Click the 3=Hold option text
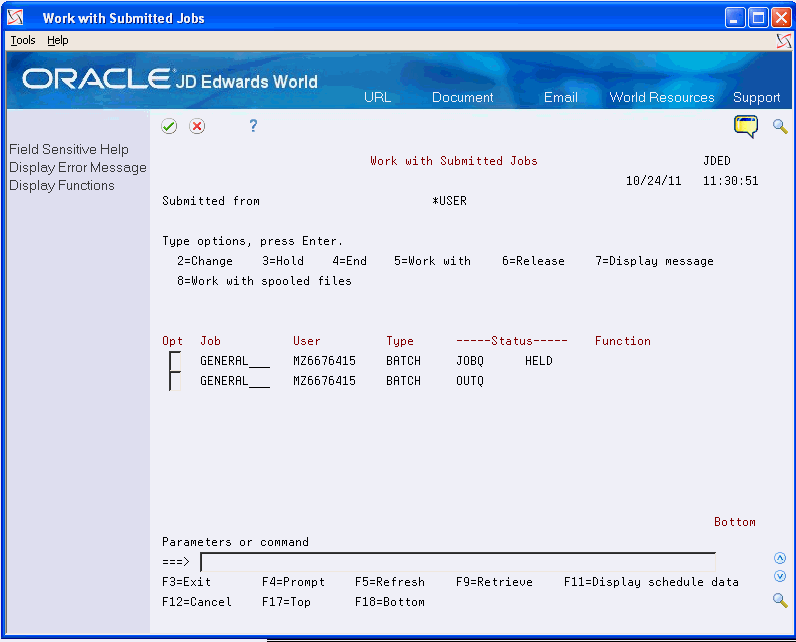The width and height of the screenshot is (796, 642). pyautogui.click(x=283, y=261)
